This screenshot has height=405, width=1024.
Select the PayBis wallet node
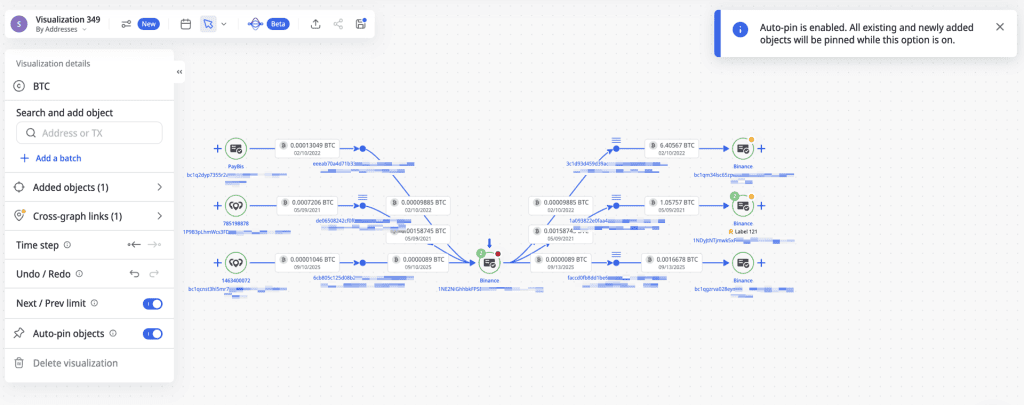236,149
